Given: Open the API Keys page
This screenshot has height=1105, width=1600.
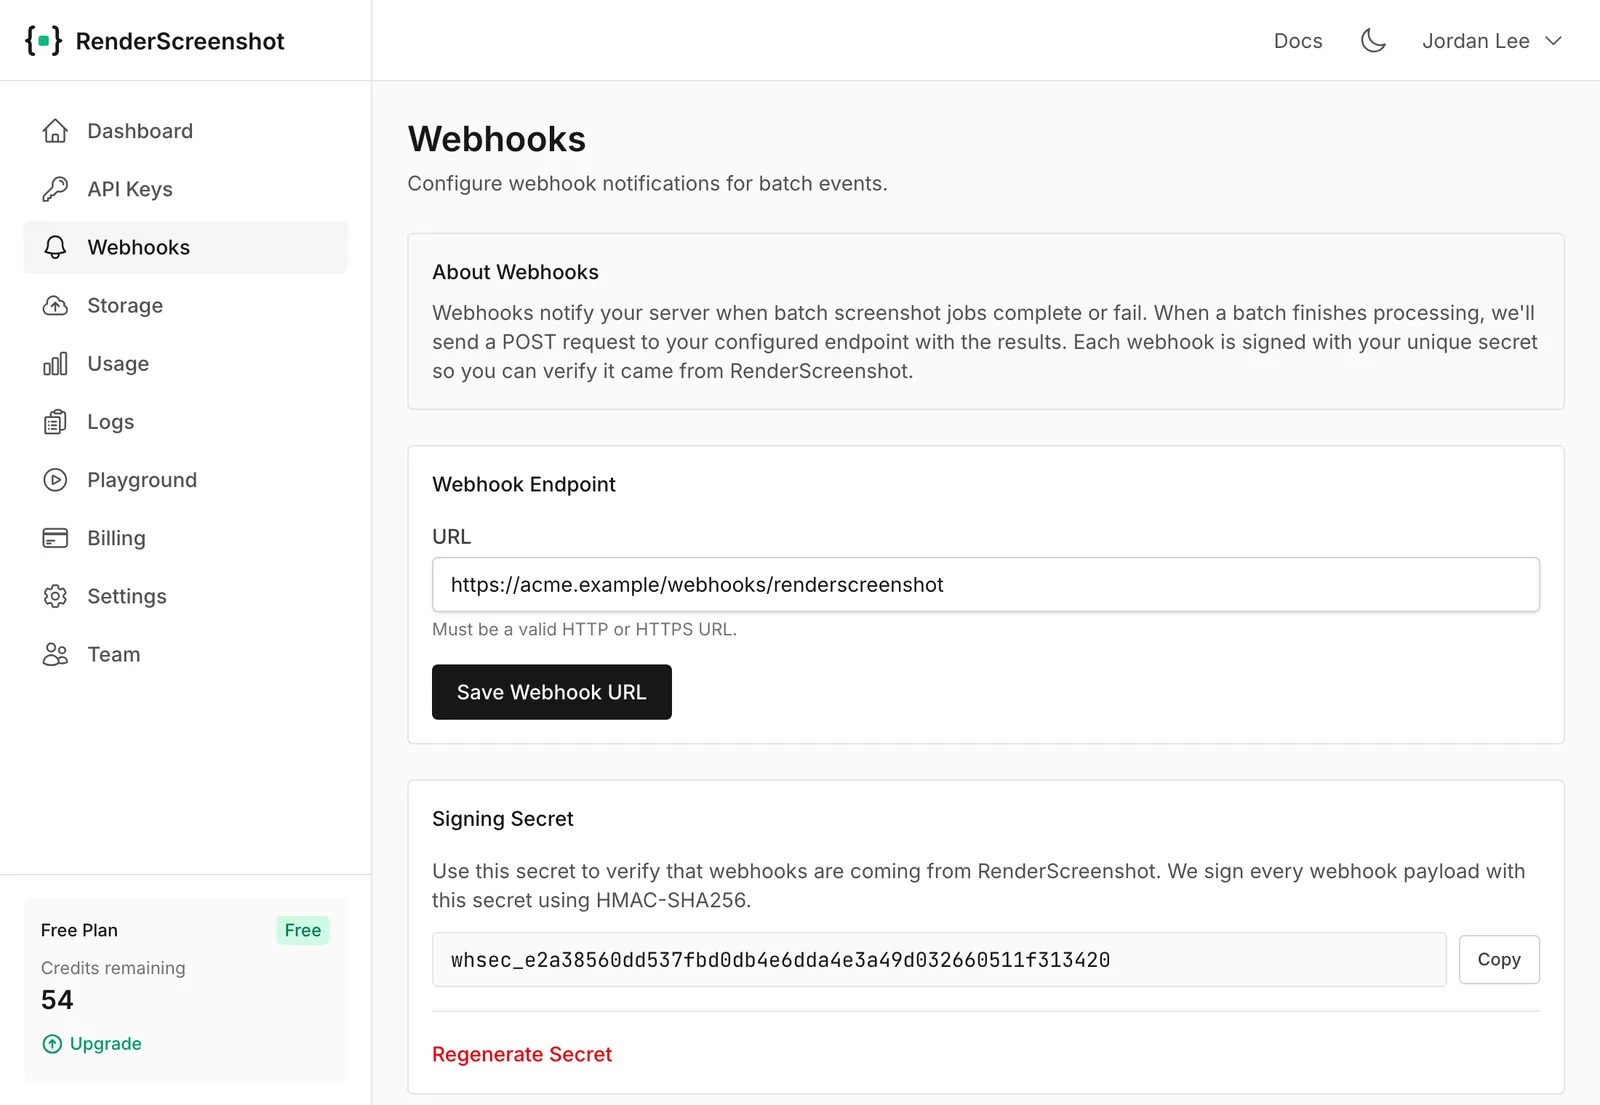Looking at the screenshot, I should point(186,189).
